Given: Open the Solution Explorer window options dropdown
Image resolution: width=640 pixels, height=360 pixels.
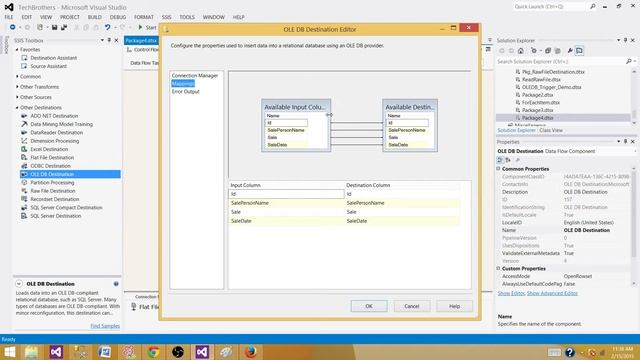Looking at the screenshot, I should [x=618, y=40].
